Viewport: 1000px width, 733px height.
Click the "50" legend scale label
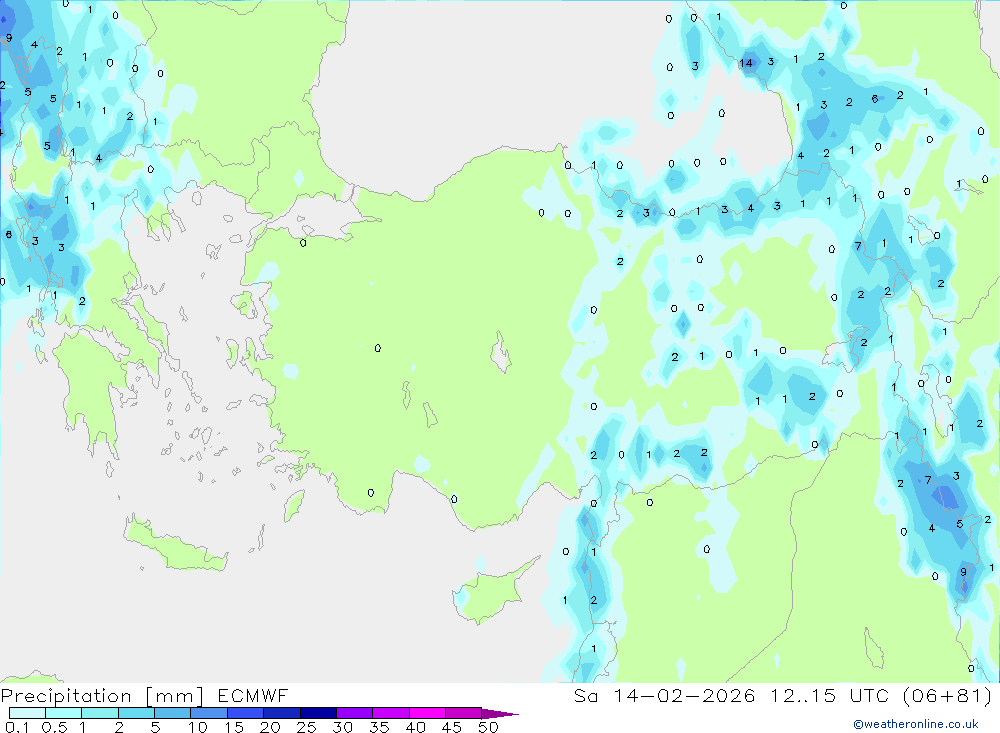(x=489, y=727)
